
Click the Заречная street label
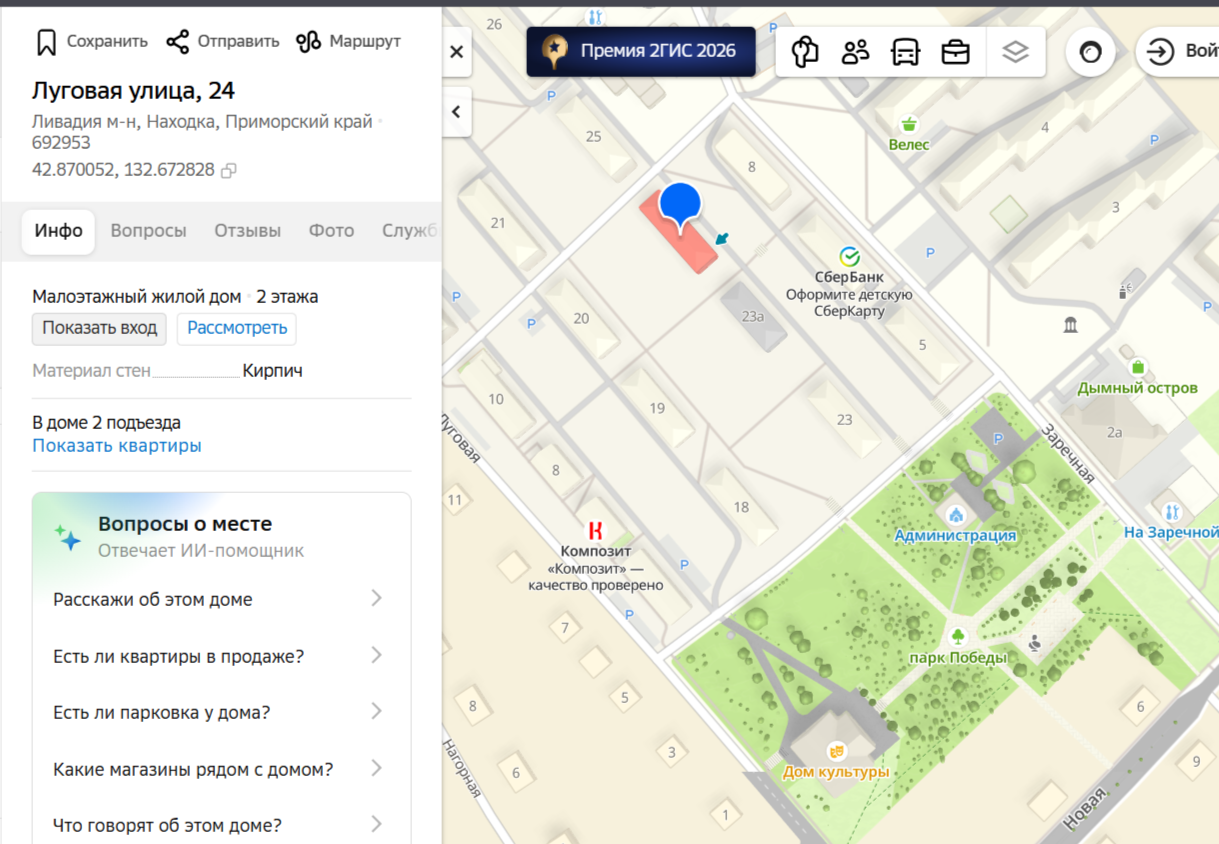(1067, 453)
